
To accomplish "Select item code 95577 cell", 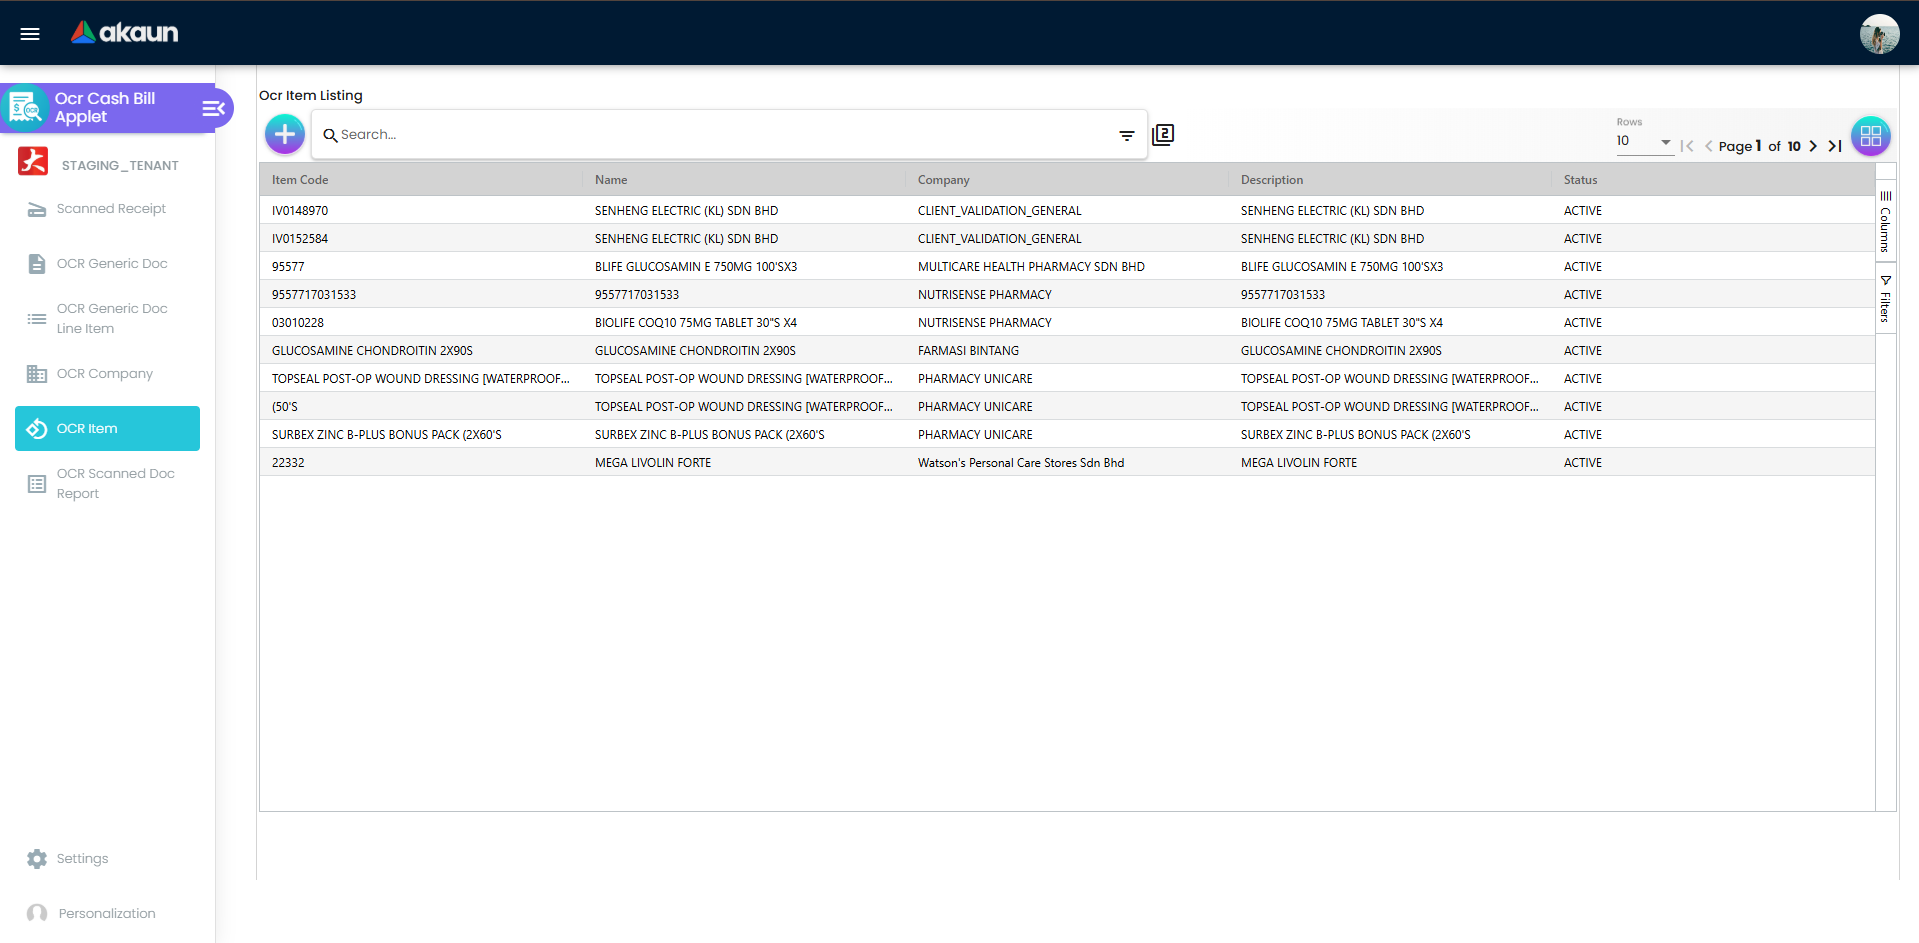I will 421,267.
